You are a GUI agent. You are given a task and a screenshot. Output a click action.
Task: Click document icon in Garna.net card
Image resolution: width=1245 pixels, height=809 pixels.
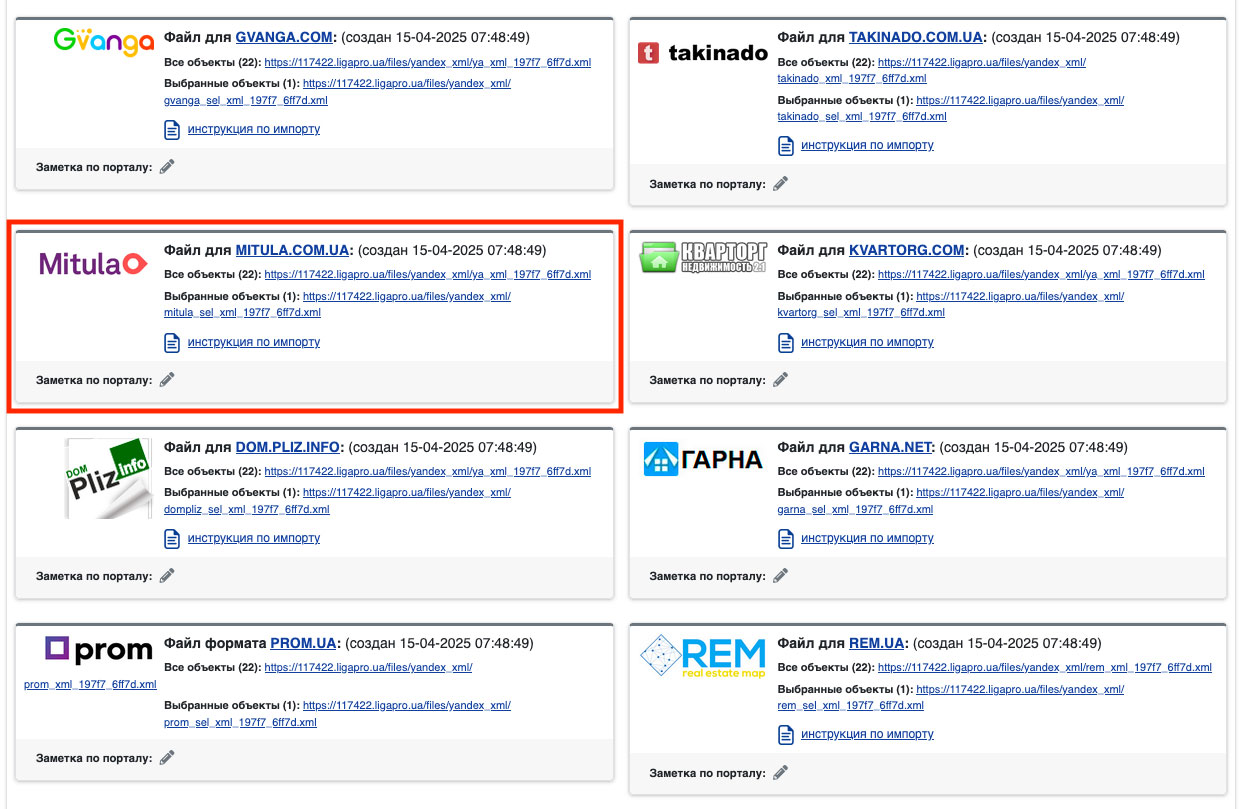(x=786, y=539)
